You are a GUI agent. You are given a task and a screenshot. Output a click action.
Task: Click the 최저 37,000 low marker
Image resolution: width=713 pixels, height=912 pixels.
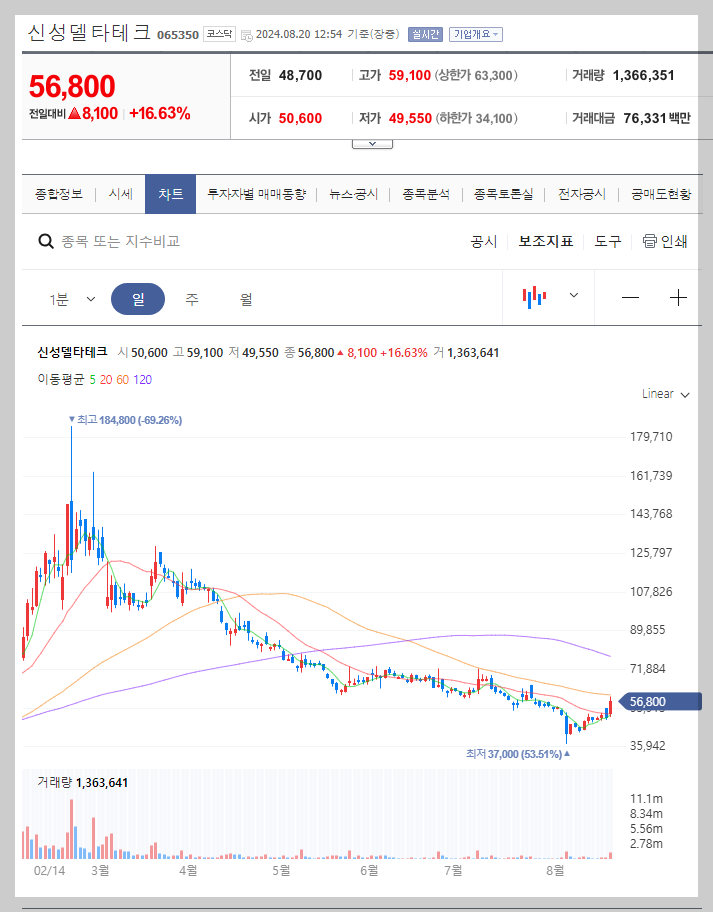pos(518,754)
